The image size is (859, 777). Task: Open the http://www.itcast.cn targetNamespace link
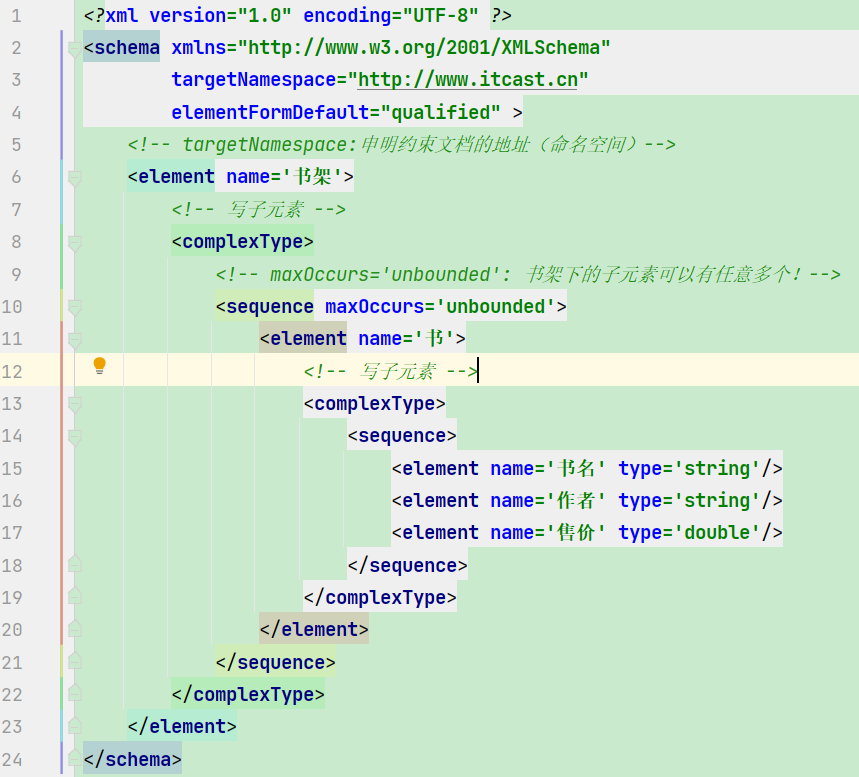click(467, 80)
